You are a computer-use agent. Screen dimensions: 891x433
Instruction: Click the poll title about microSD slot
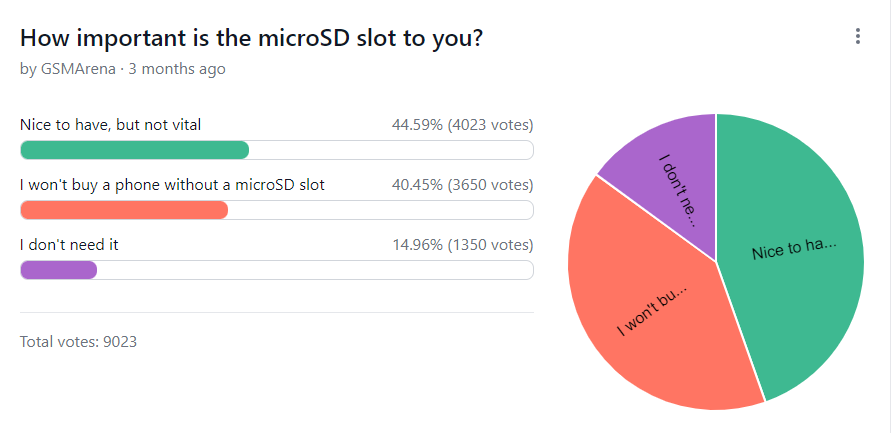253,39
